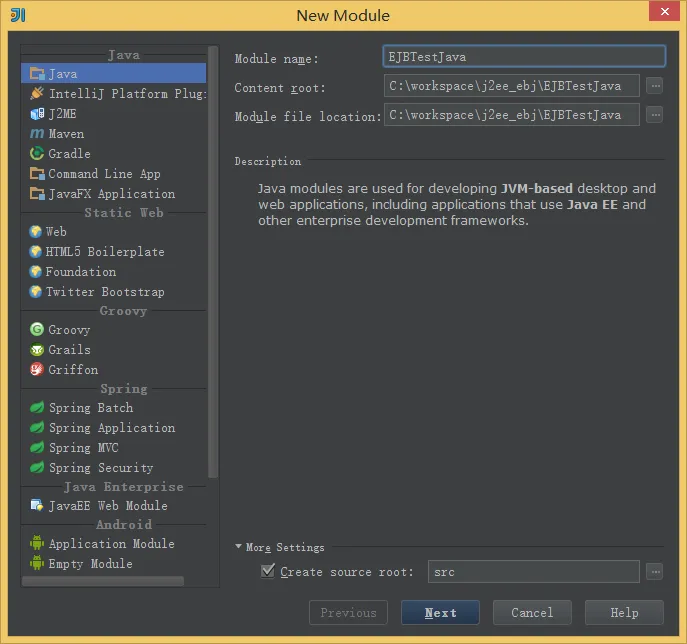
Task: Click the IntelliJ Platform Plugin icon
Action: pos(37,93)
